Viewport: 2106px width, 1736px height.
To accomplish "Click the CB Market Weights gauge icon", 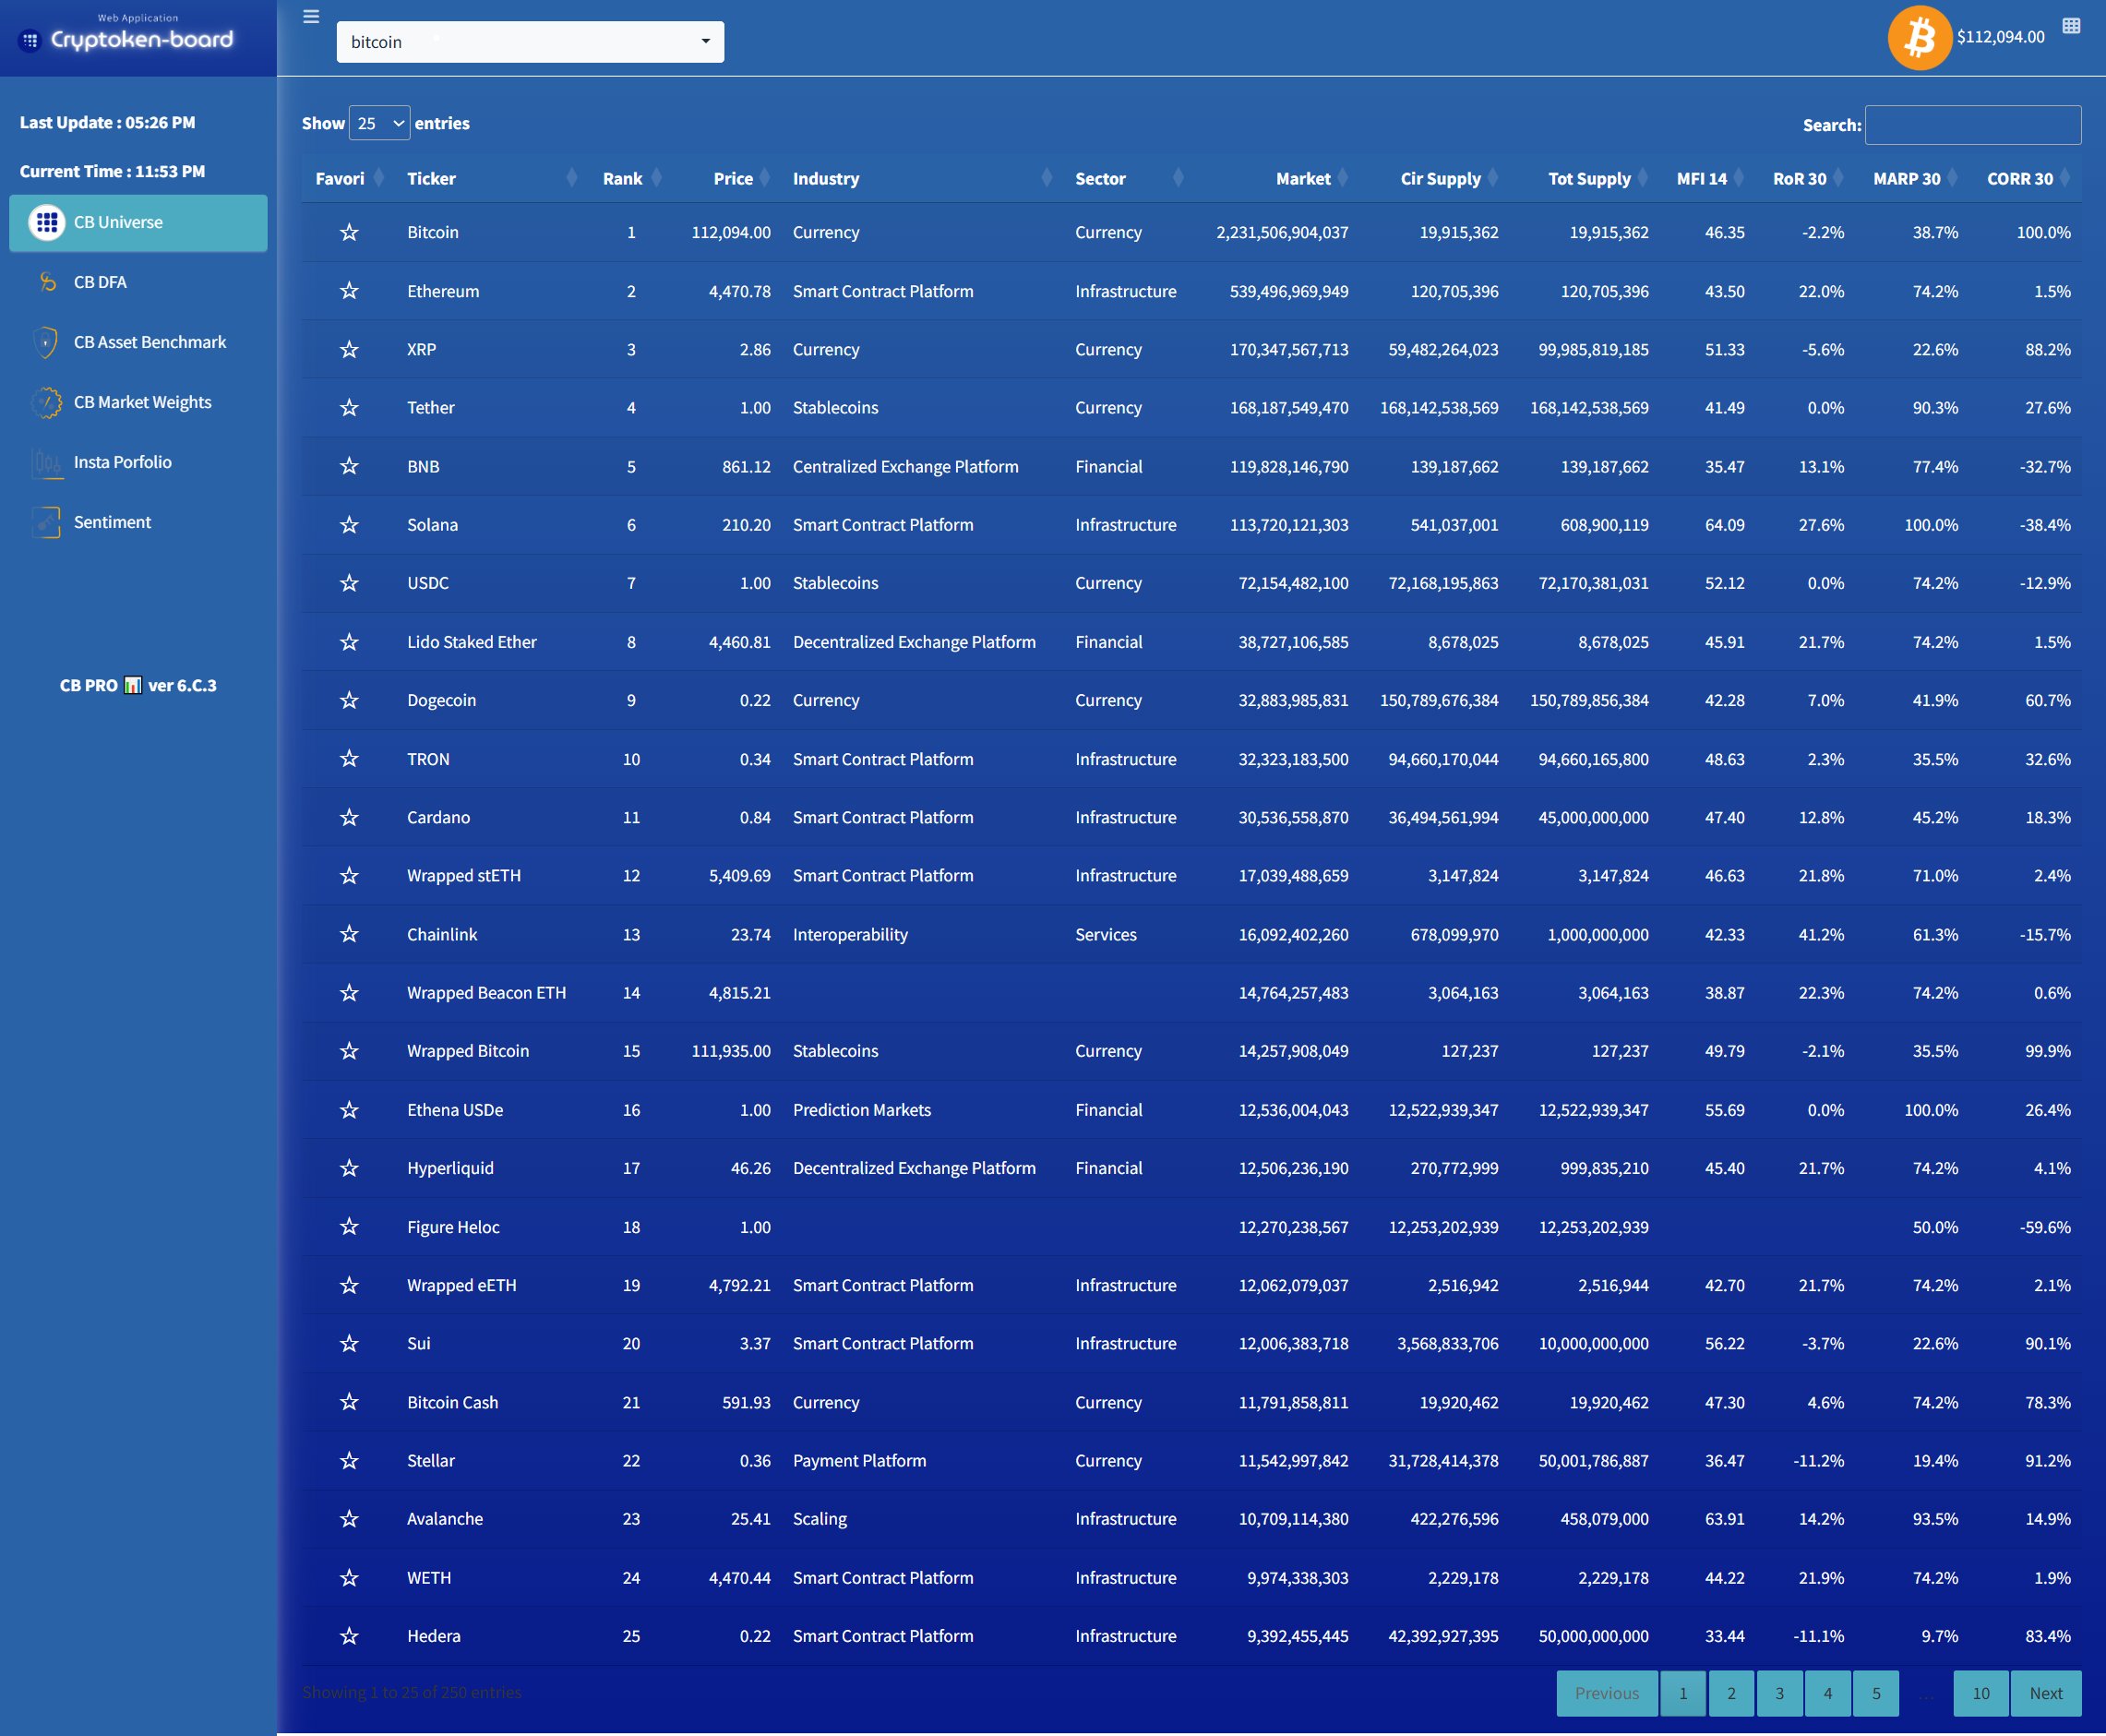I will (46, 402).
